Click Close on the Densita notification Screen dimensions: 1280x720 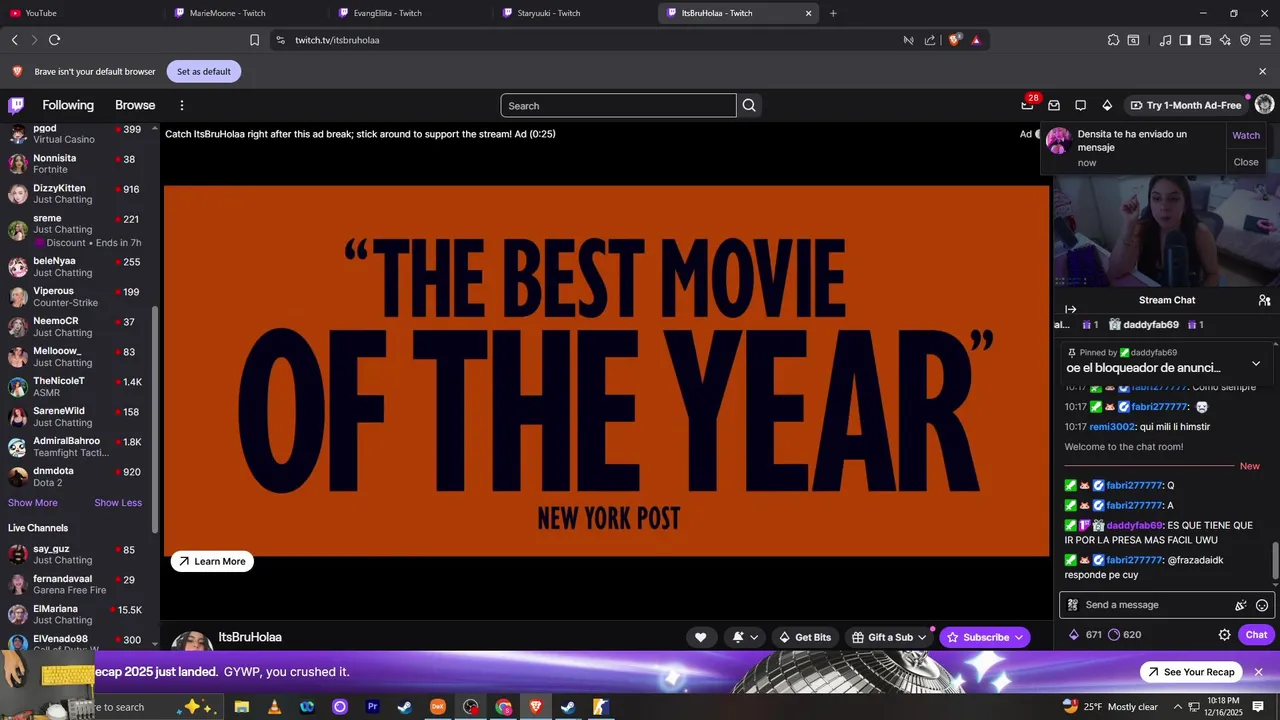[1246, 162]
